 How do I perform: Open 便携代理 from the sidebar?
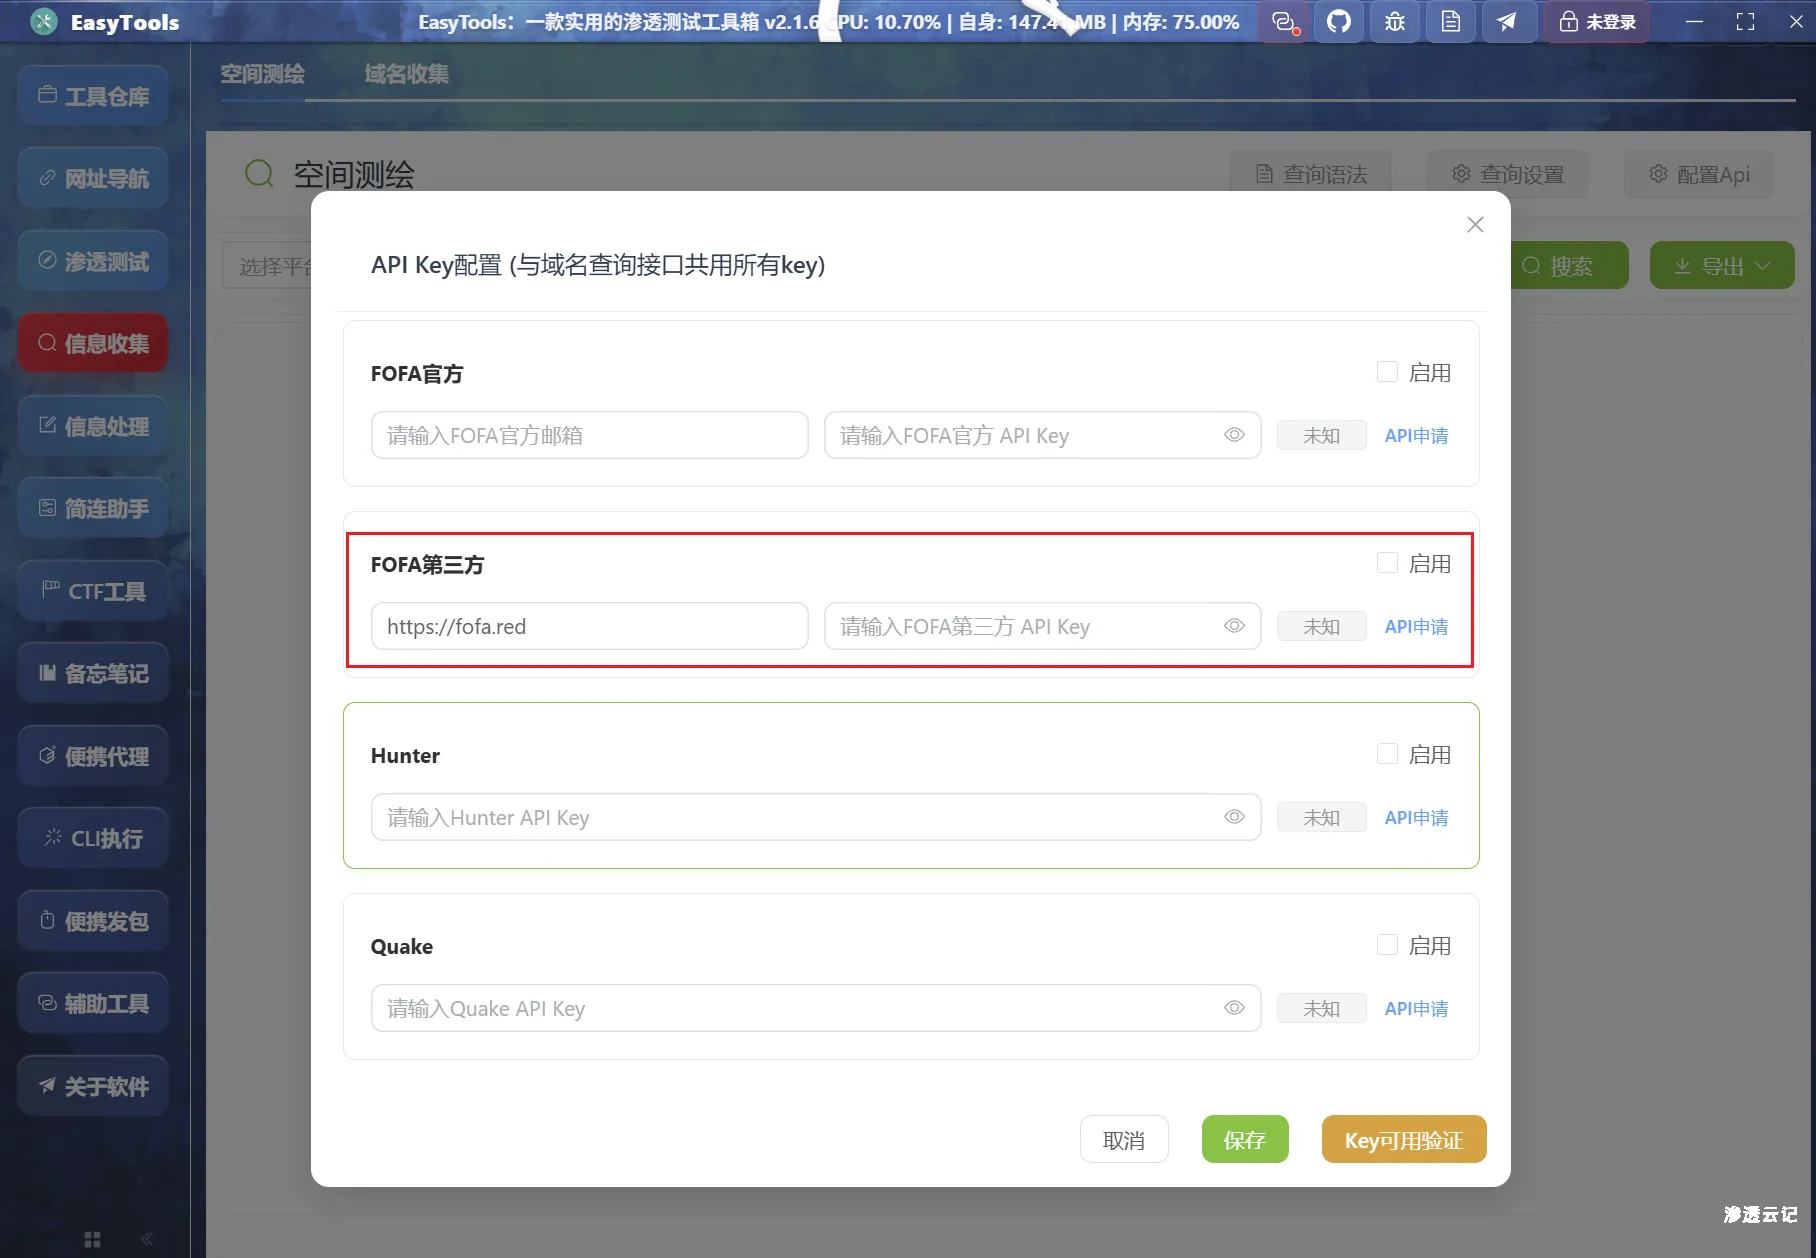[x=92, y=755]
